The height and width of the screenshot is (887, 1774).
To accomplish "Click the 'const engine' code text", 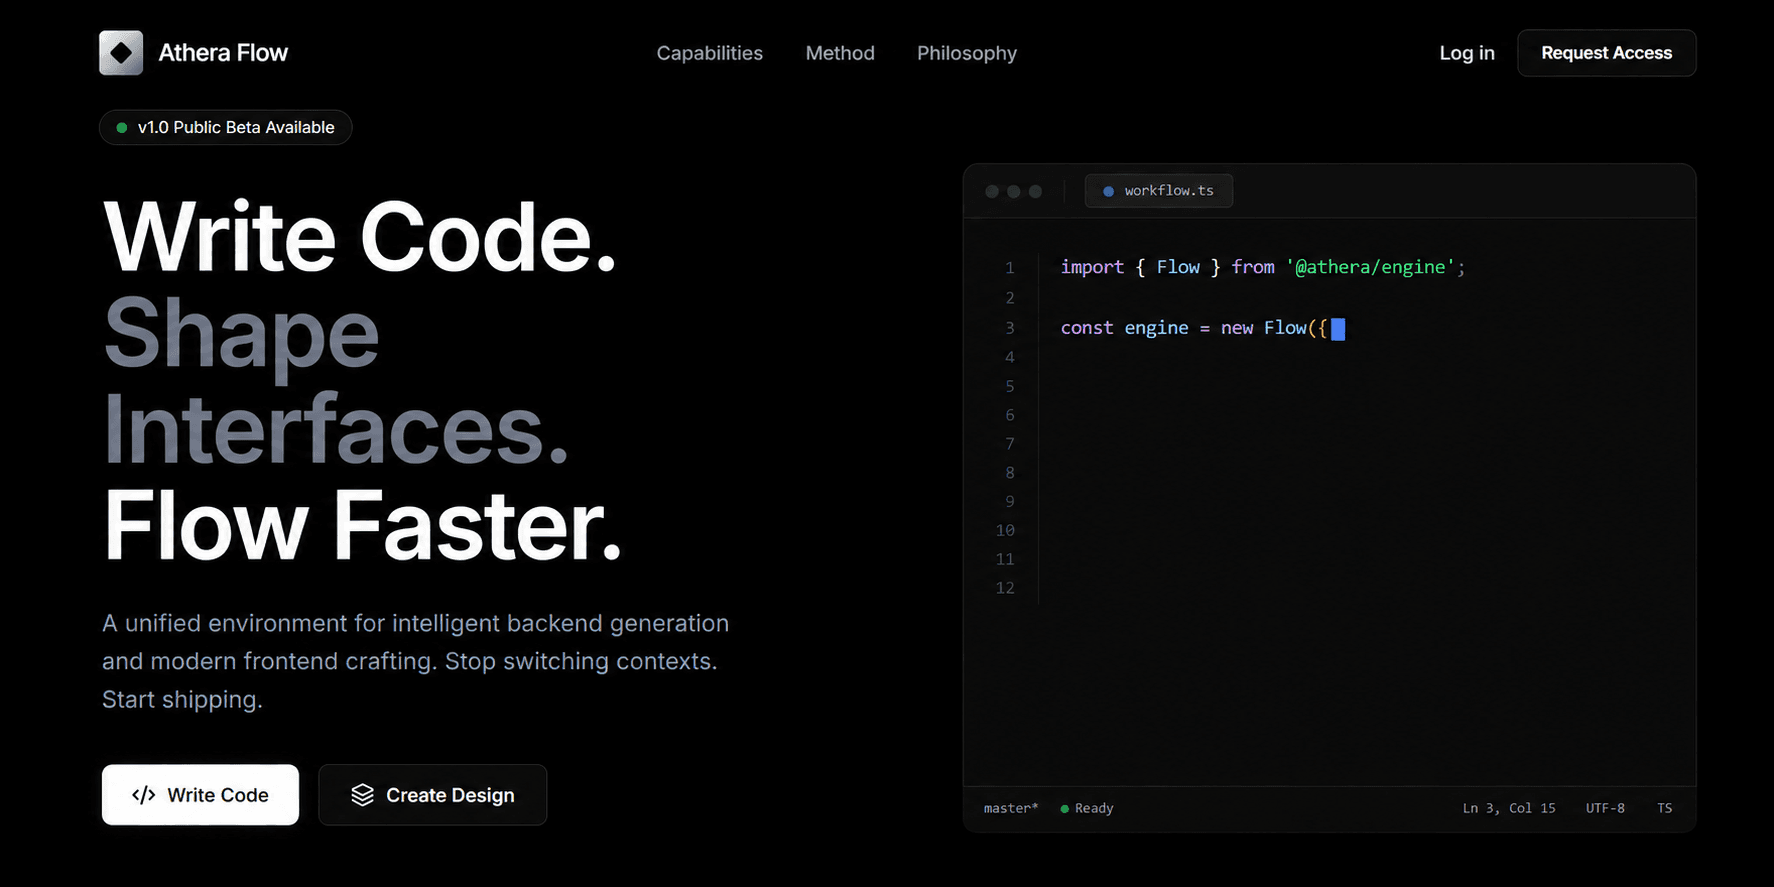I will [1125, 328].
